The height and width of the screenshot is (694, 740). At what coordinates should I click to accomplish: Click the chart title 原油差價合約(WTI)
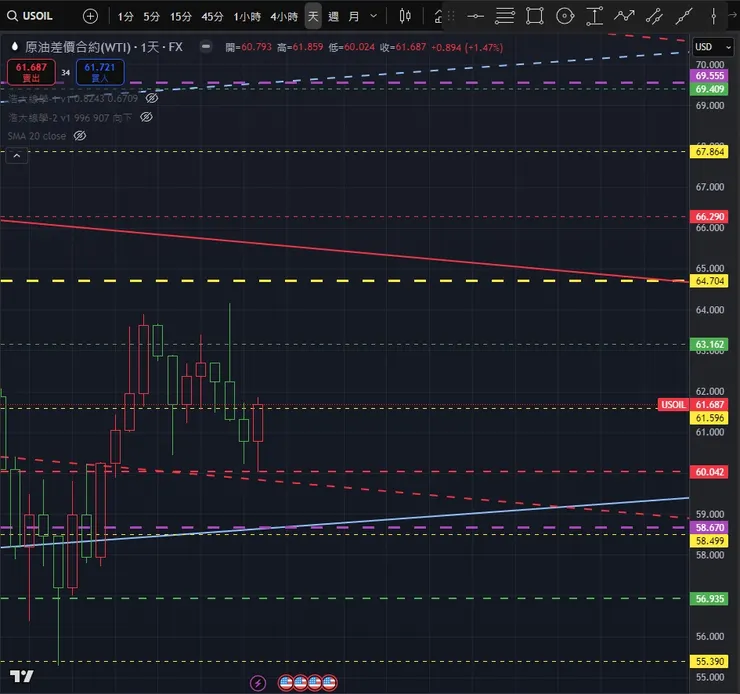pos(78,47)
